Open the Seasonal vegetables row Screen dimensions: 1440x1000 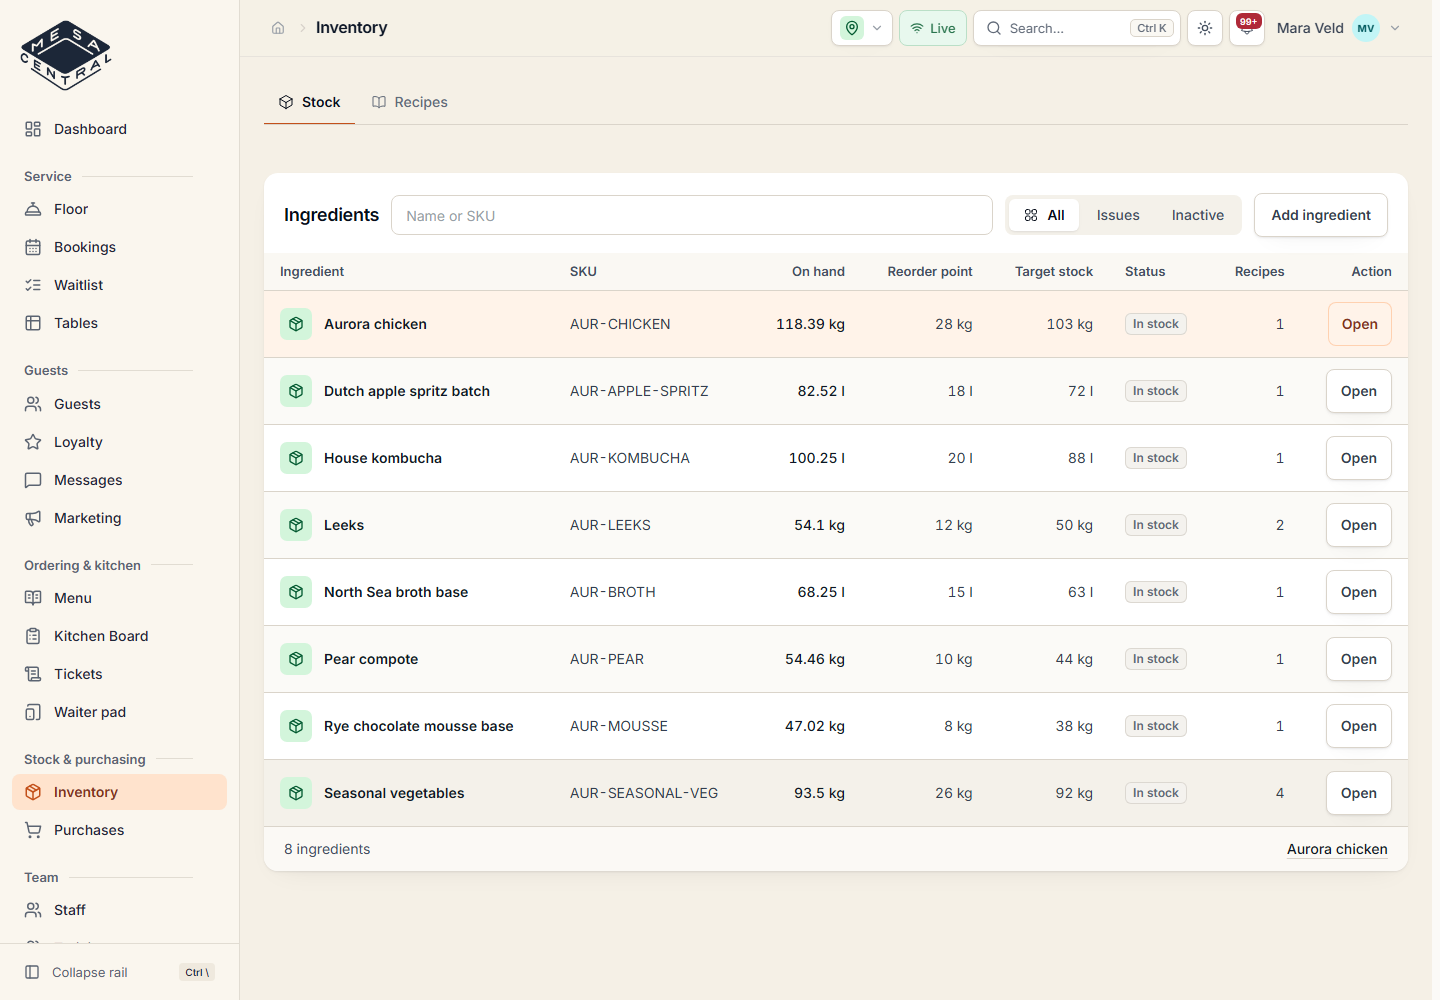pyautogui.click(x=1359, y=793)
